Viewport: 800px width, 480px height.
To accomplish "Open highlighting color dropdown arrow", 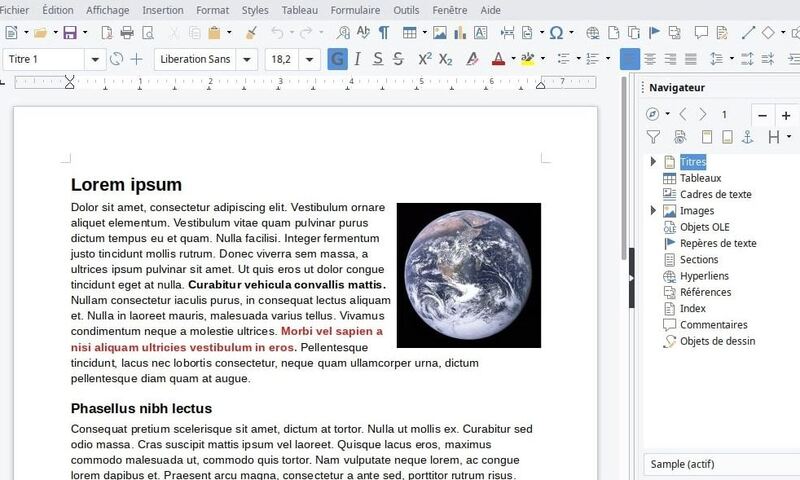I will 542,59.
